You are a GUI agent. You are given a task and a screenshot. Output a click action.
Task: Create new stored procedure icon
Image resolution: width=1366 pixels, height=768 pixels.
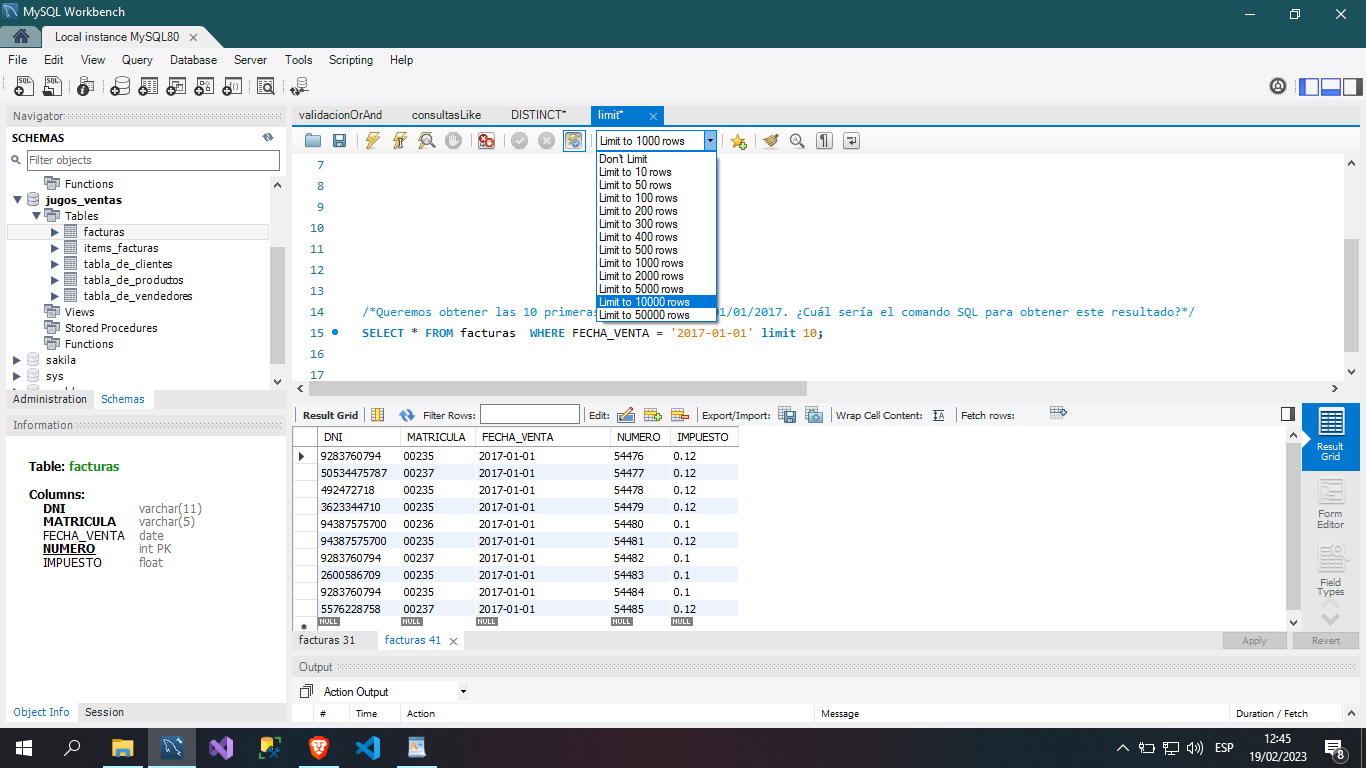coord(204,87)
